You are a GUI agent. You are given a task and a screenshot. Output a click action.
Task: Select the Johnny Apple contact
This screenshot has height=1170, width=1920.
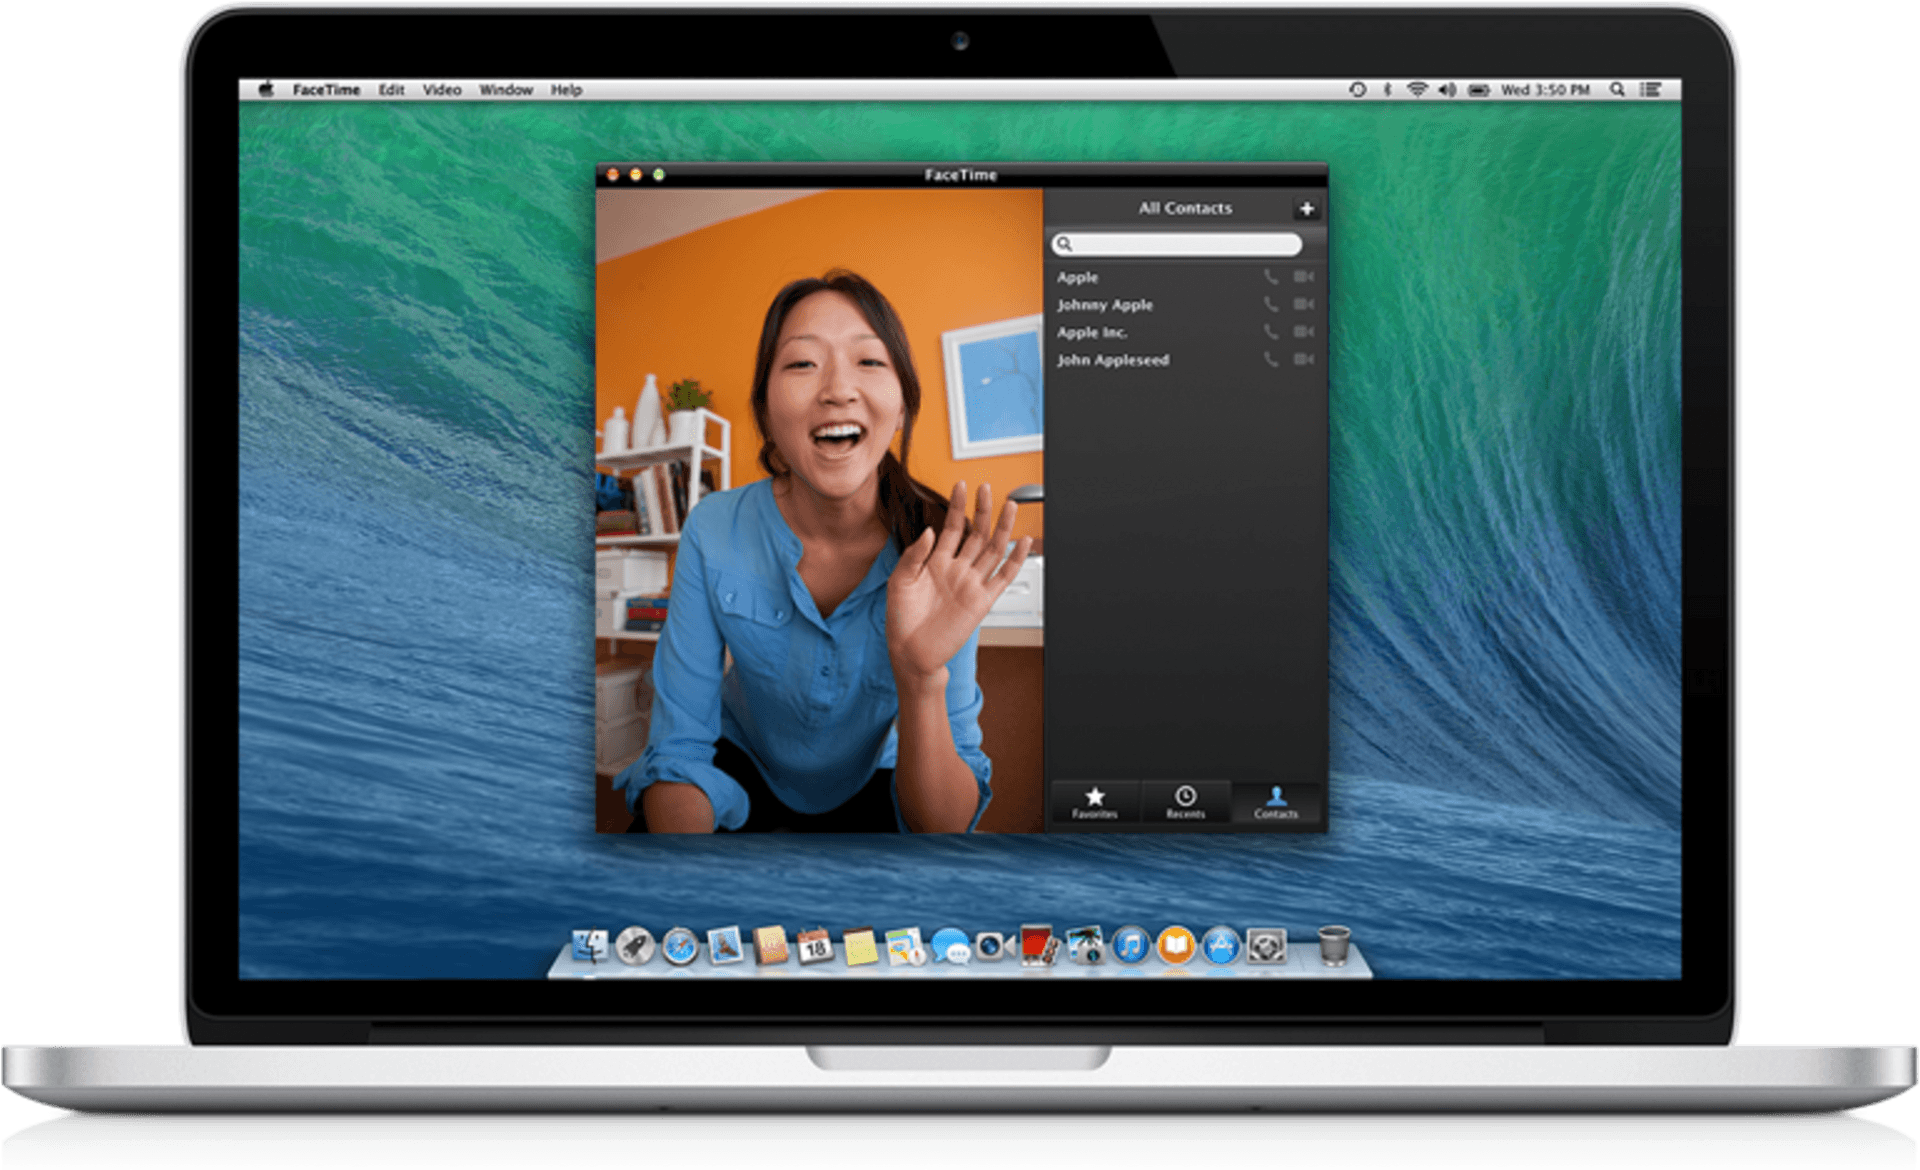pos(1185,304)
